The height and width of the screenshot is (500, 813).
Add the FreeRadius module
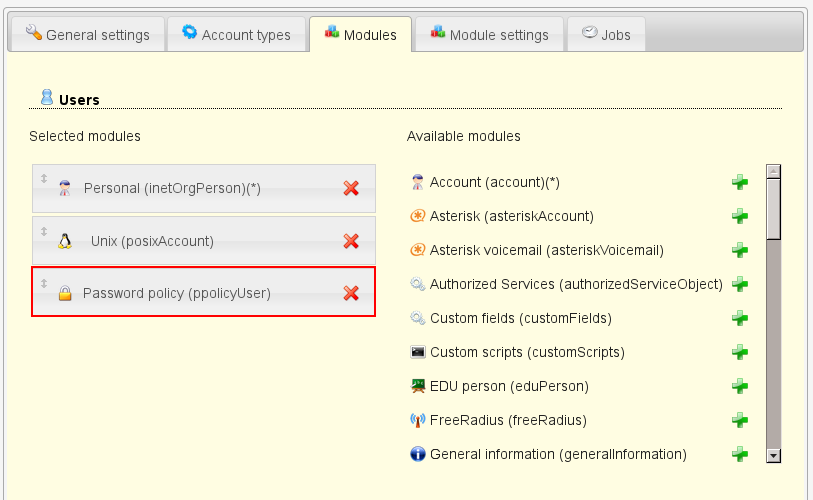click(x=740, y=420)
